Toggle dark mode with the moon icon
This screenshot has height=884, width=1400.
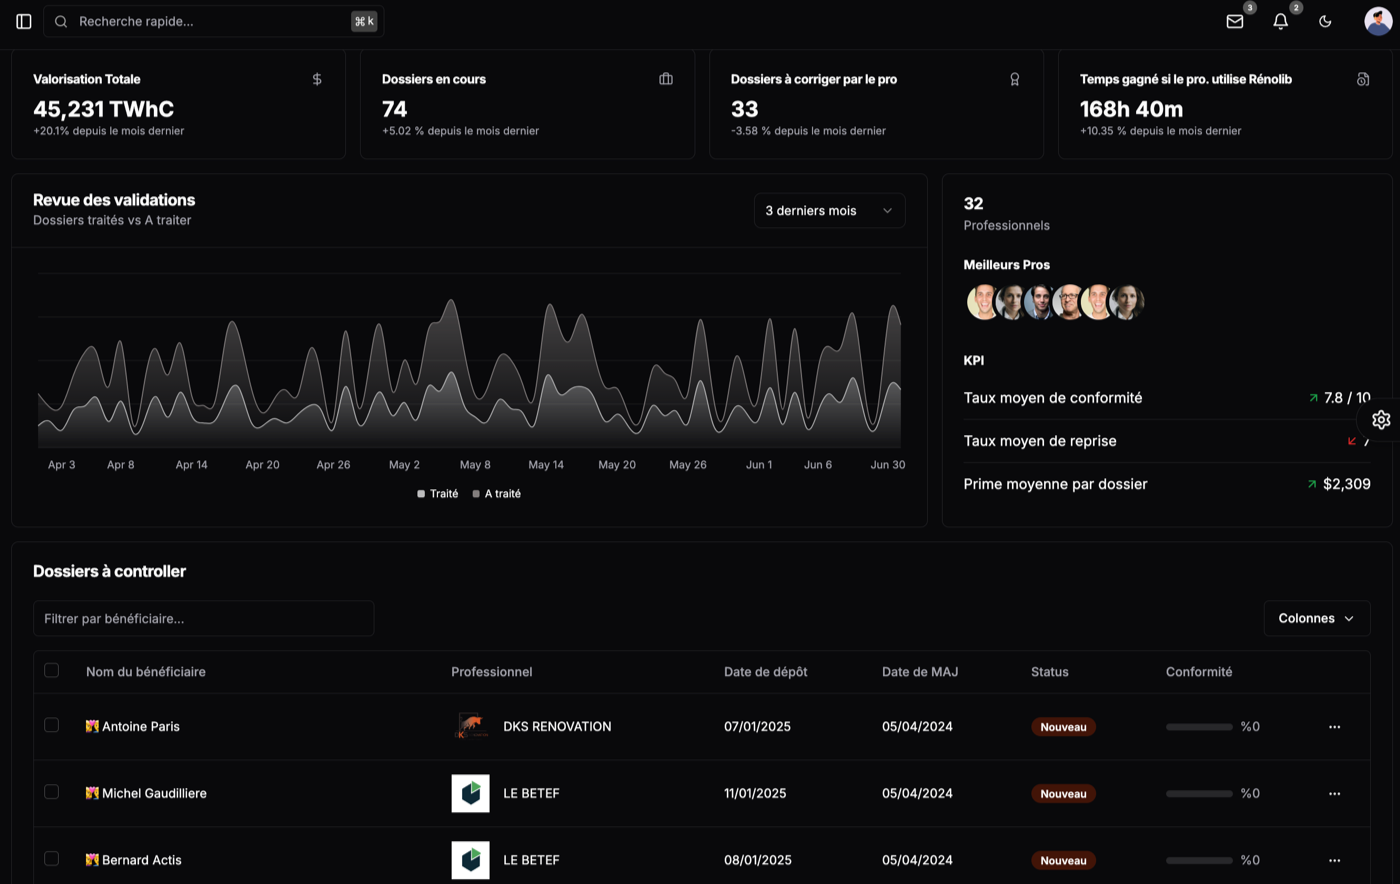point(1325,21)
